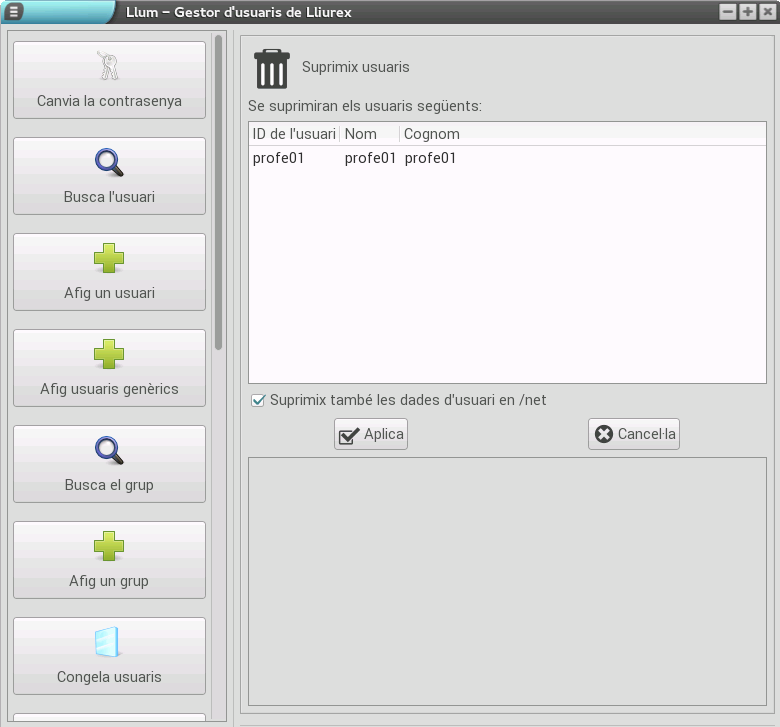Minimize the Llum window
The image size is (780, 727).
click(x=727, y=12)
